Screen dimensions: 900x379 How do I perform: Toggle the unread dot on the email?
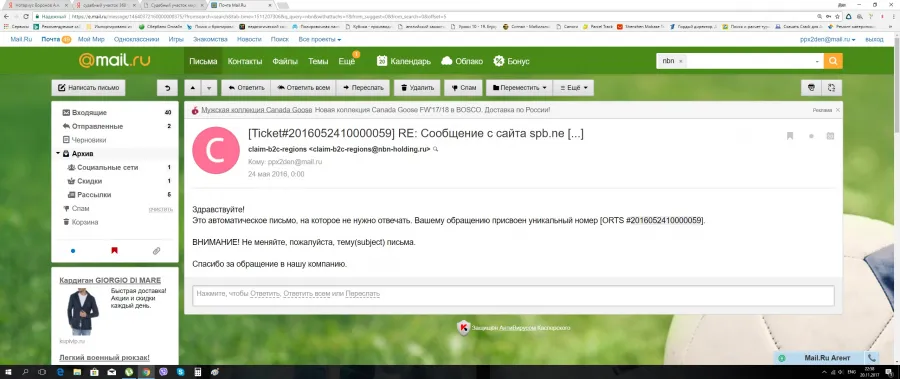pyautogui.click(x=811, y=136)
